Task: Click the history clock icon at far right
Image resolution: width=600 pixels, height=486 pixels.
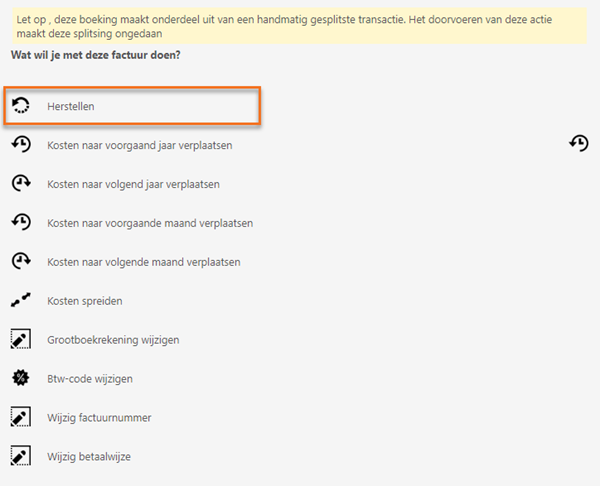Action: 579,143
